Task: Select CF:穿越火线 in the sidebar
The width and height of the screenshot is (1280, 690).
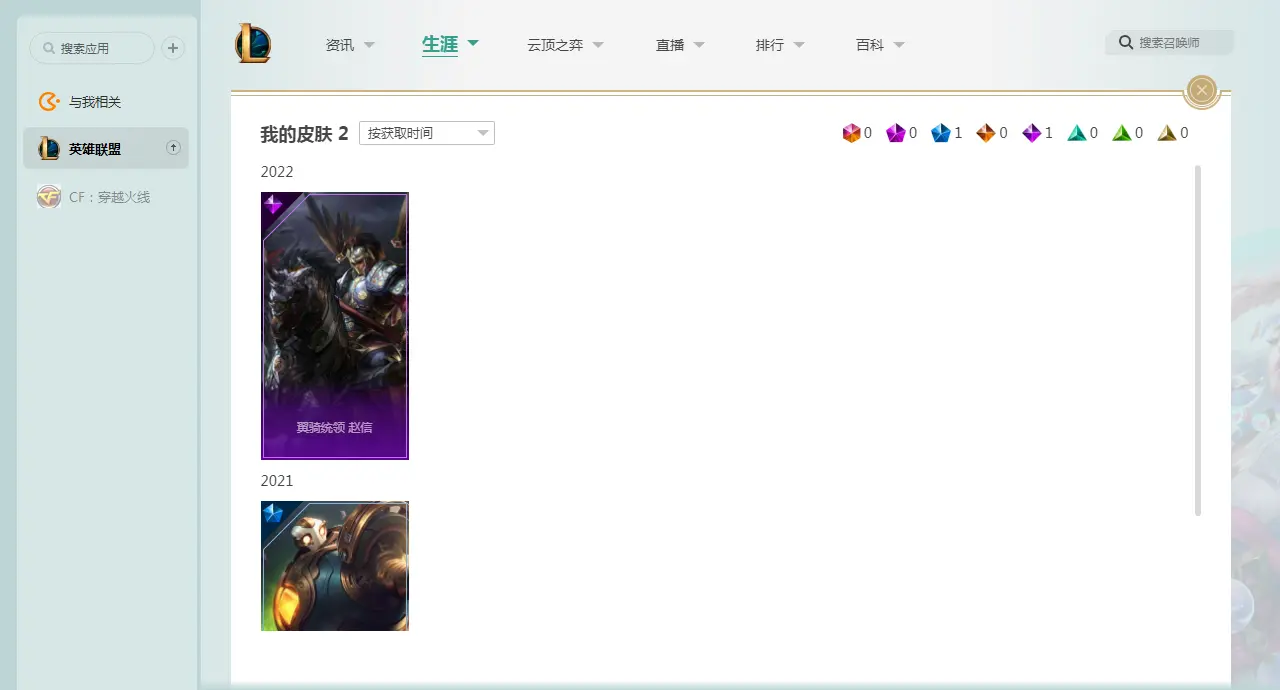Action: click(106, 197)
